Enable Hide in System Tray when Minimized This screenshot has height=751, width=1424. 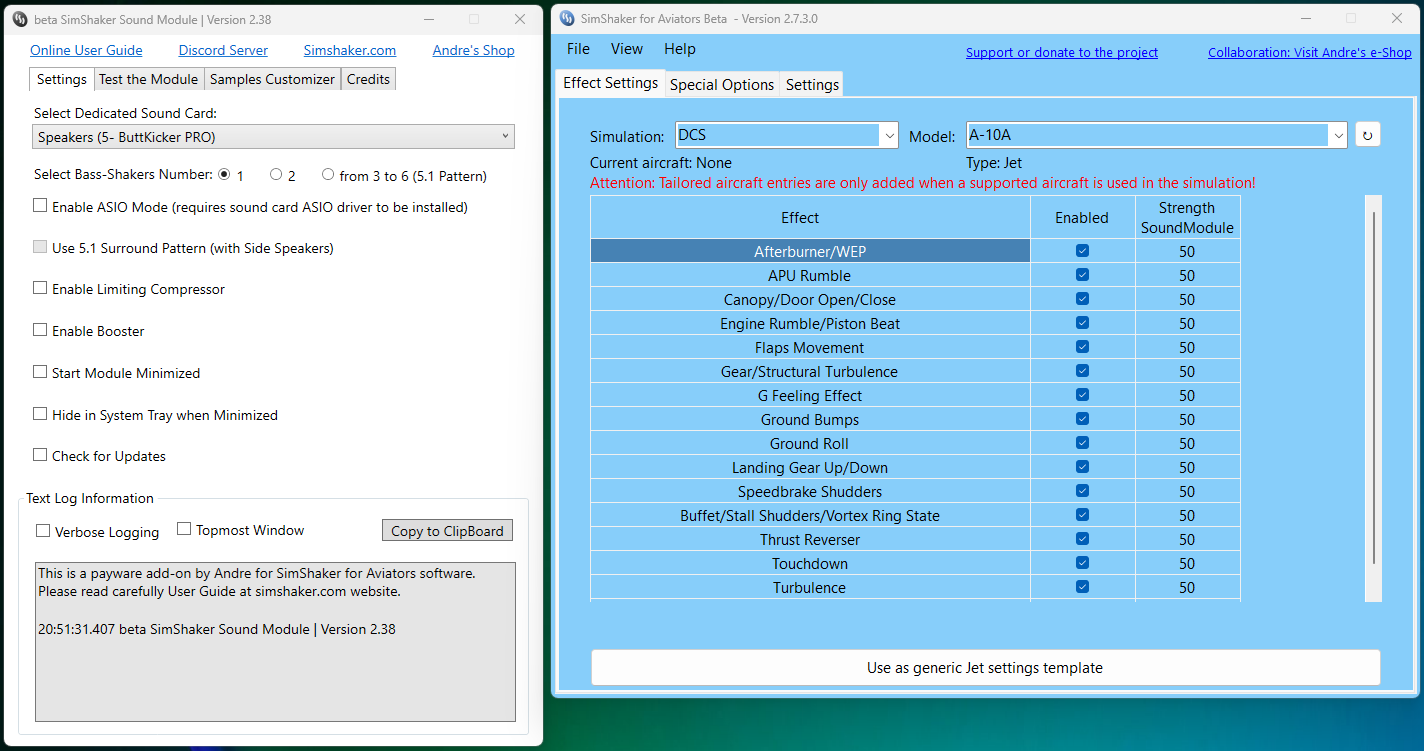[40, 413]
